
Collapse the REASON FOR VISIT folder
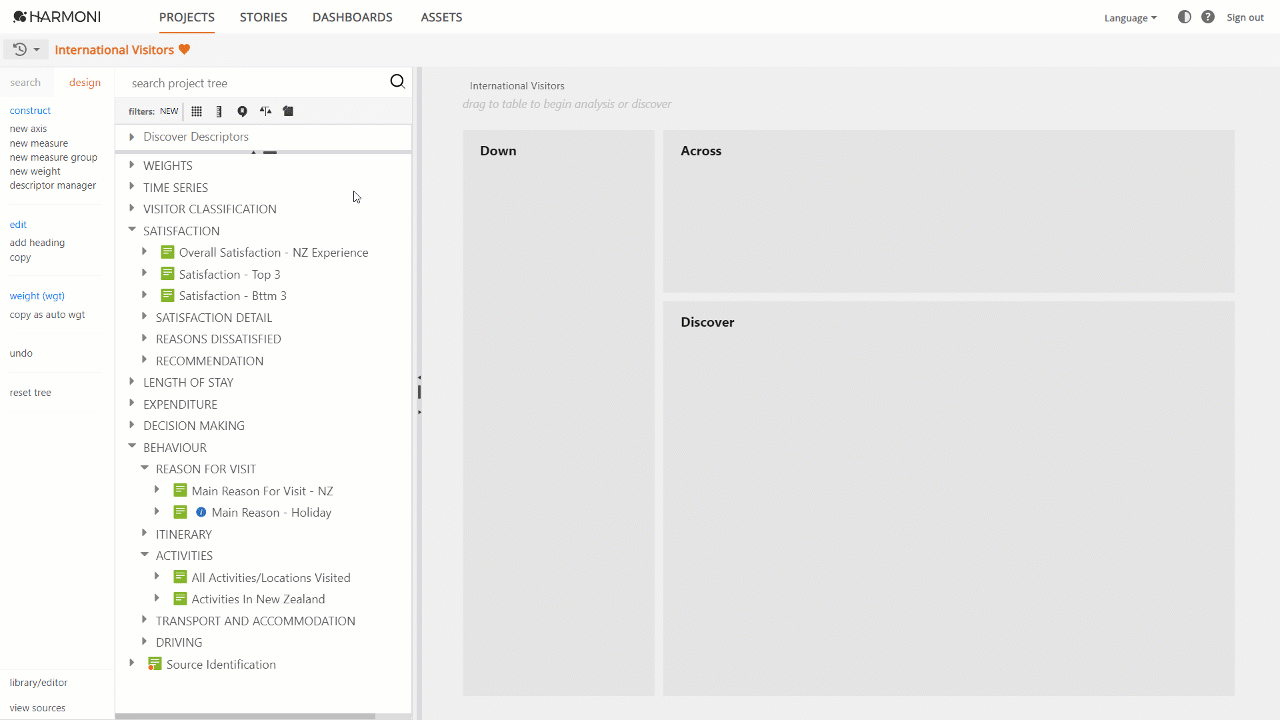[x=144, y=468]
